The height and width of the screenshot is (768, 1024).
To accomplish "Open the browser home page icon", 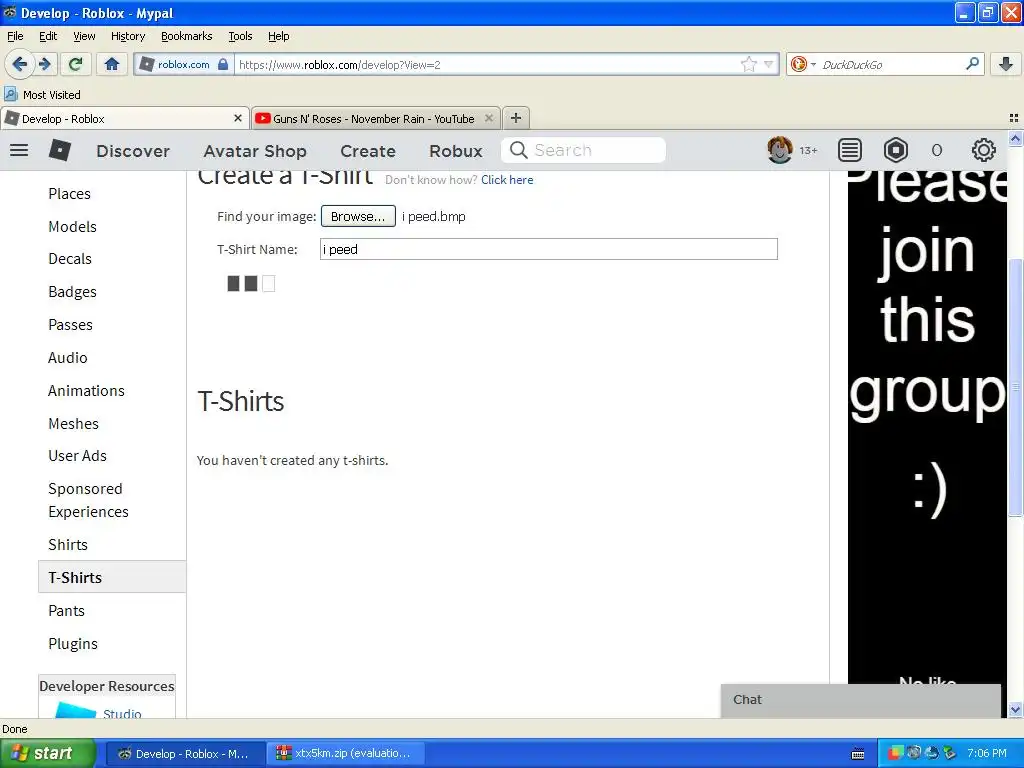I will coord(112,64).
